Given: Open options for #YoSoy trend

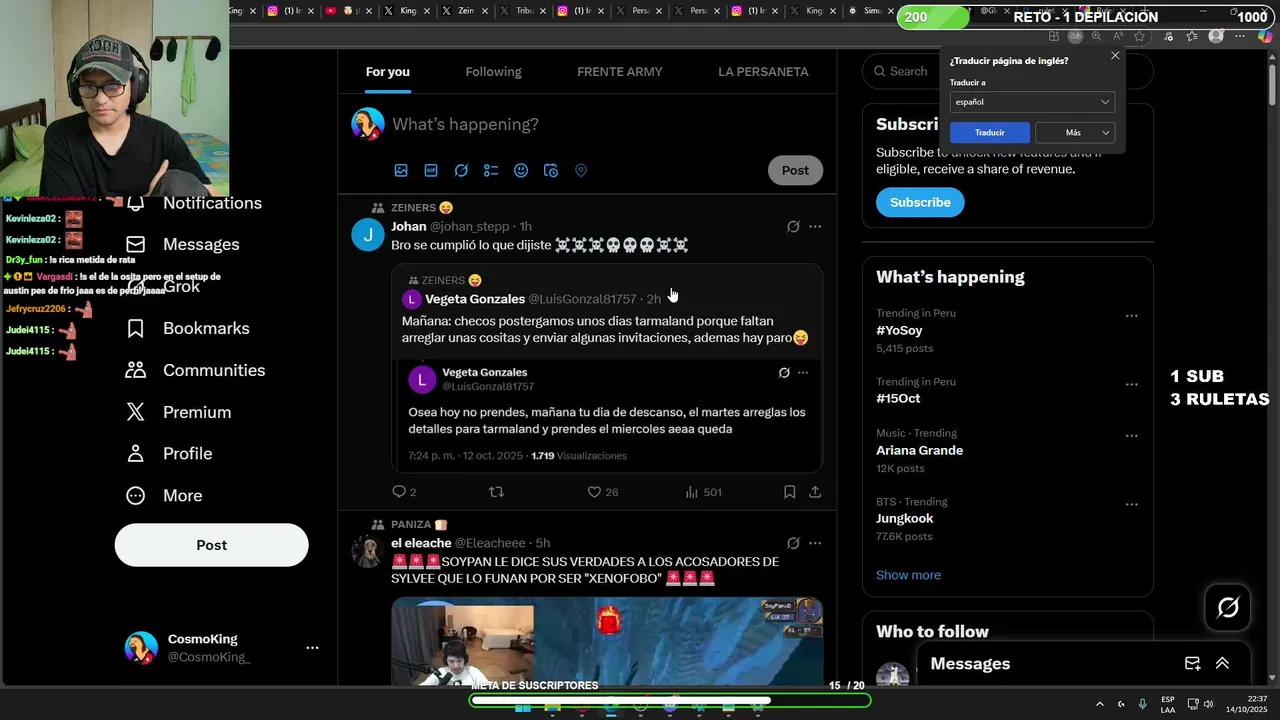Looking at the screenshot, I should click(1131, 316).
